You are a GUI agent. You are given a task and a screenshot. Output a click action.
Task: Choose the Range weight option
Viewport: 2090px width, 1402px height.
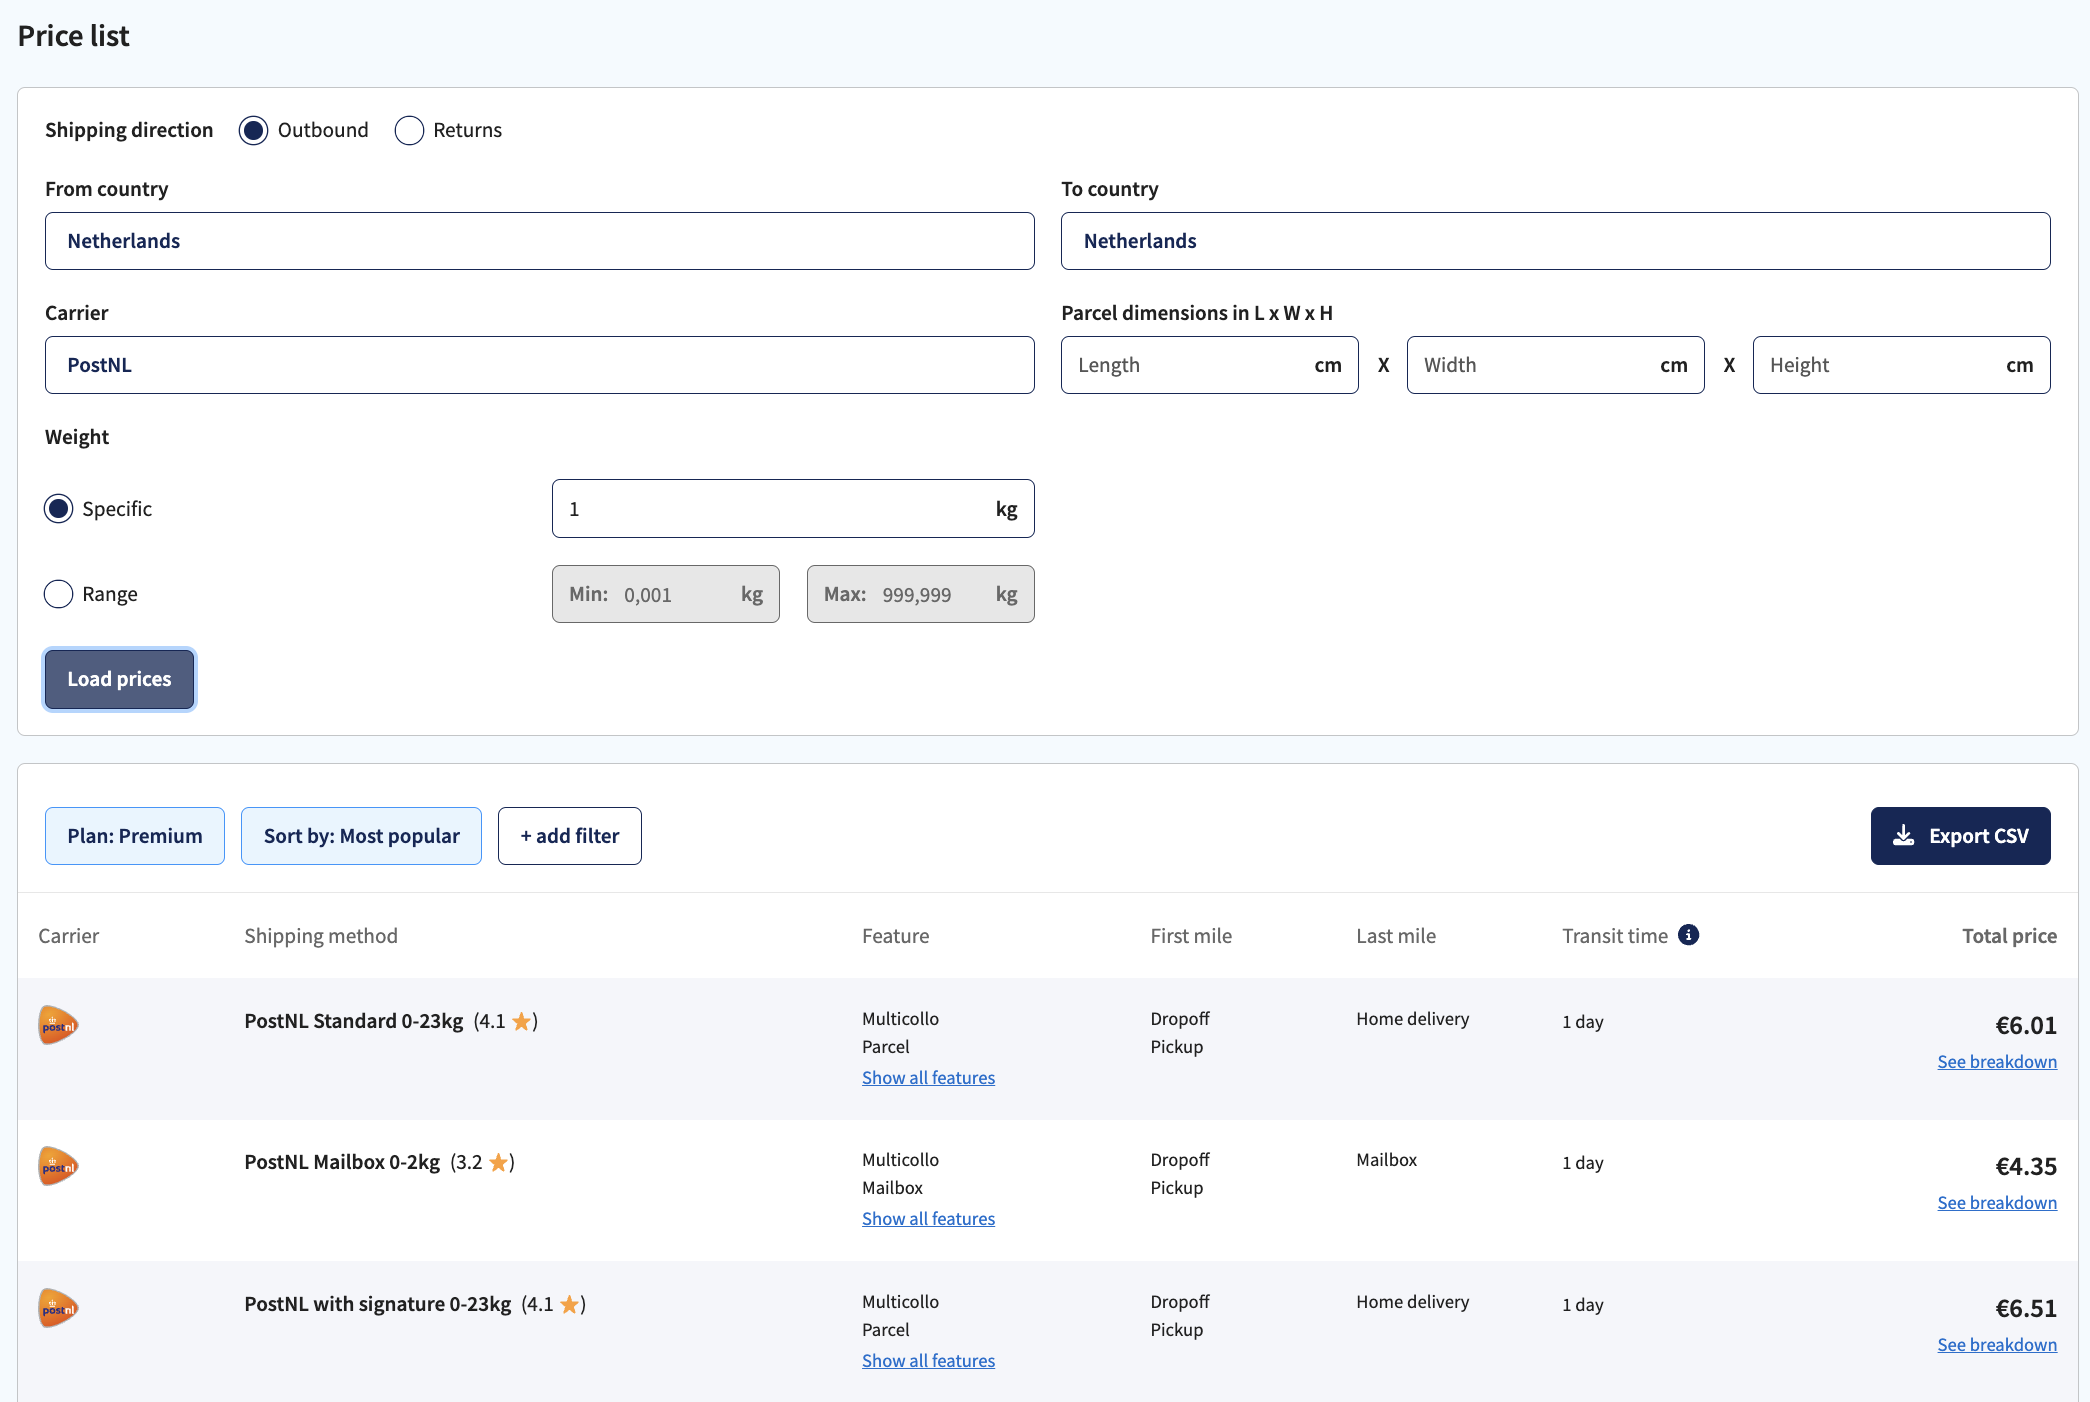point(59,594)
